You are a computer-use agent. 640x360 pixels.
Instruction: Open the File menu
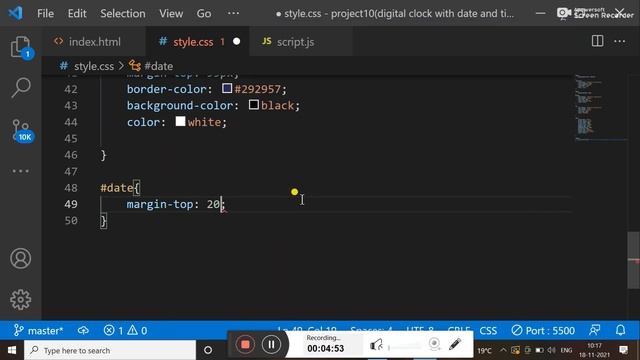(x=45, y=13)
